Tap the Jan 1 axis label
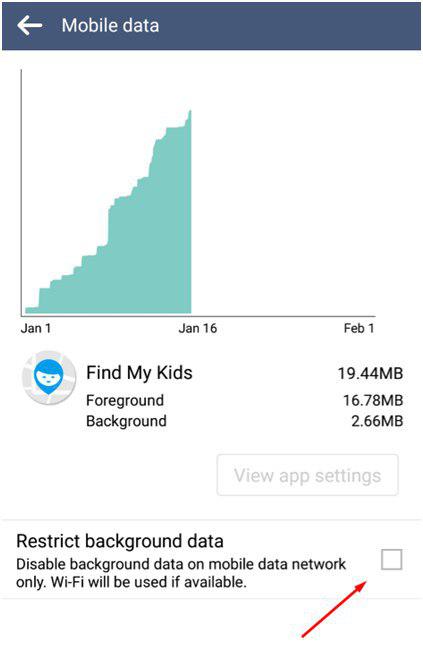This screenshot has height=654, width=423. point(36,328)
